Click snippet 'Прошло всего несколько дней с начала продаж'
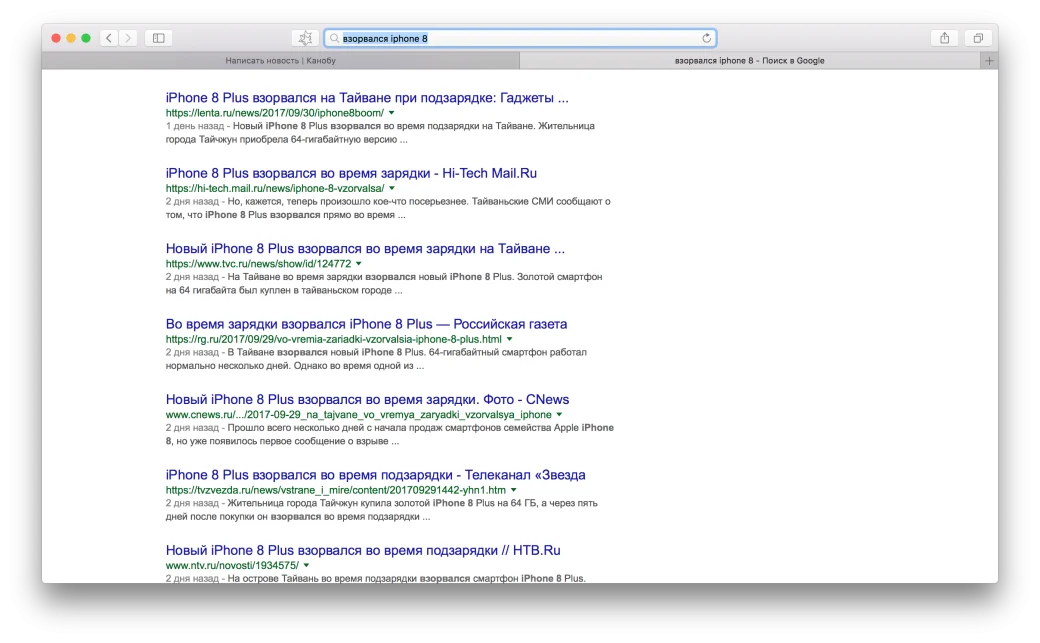The image size is (1040, 643). point(390,434)
